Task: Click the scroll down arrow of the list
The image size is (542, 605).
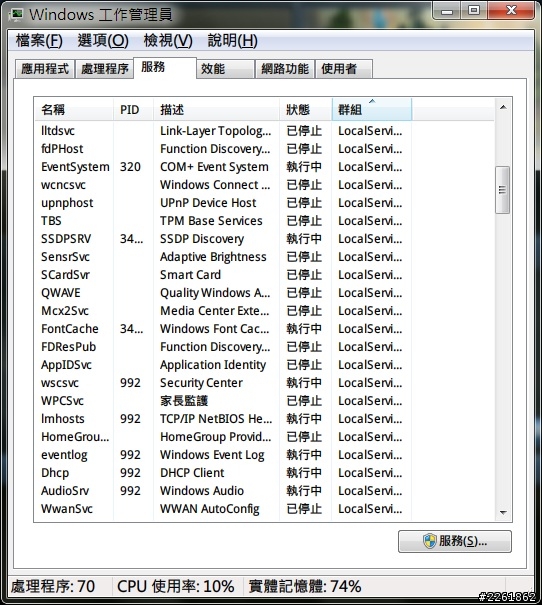Action: [x=503, y=512]
